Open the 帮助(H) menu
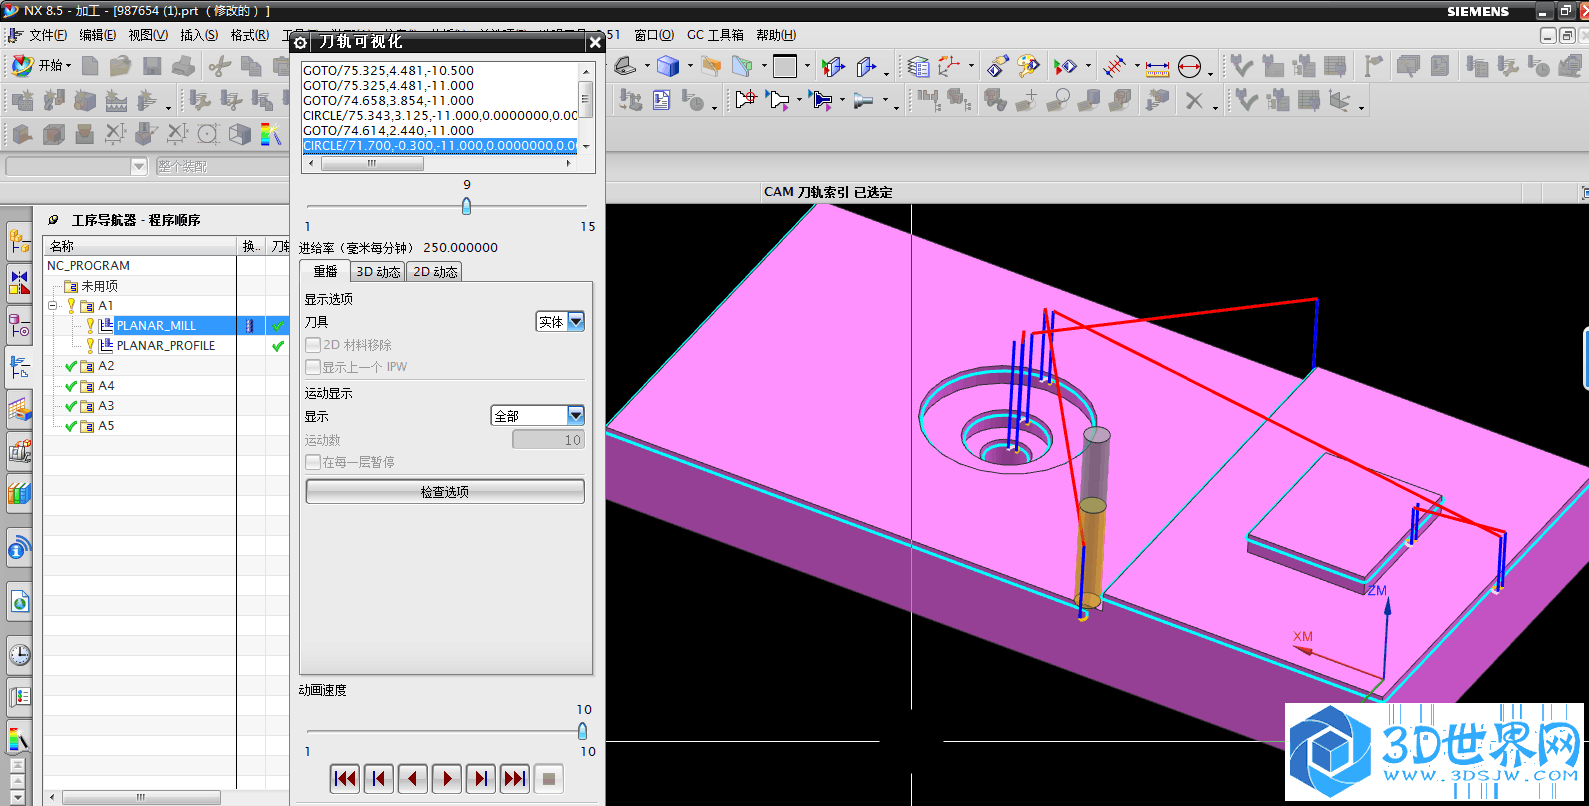The width and height of the screenshot is (1589, 806). pos(776,35)
